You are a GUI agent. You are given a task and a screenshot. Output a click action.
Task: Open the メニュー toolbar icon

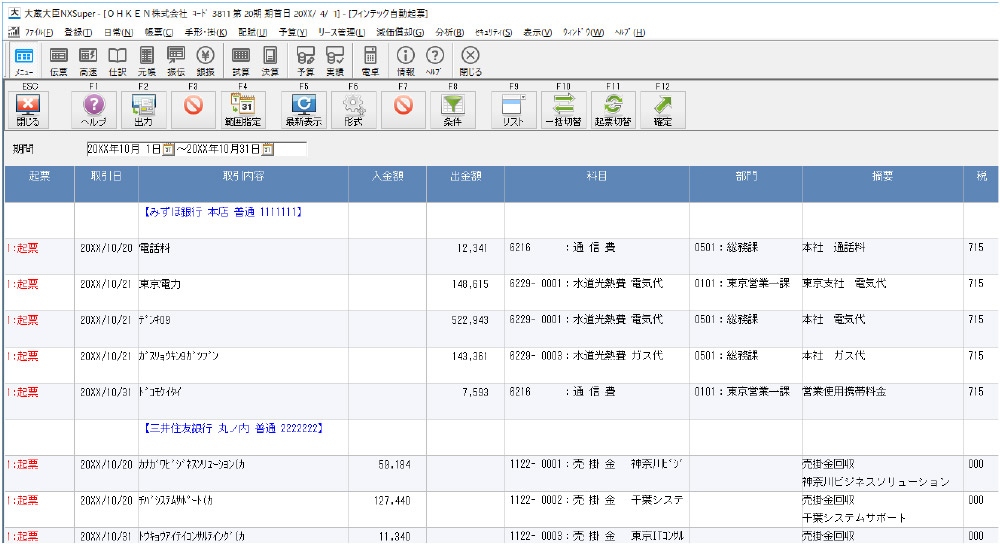tap(24, 61)
